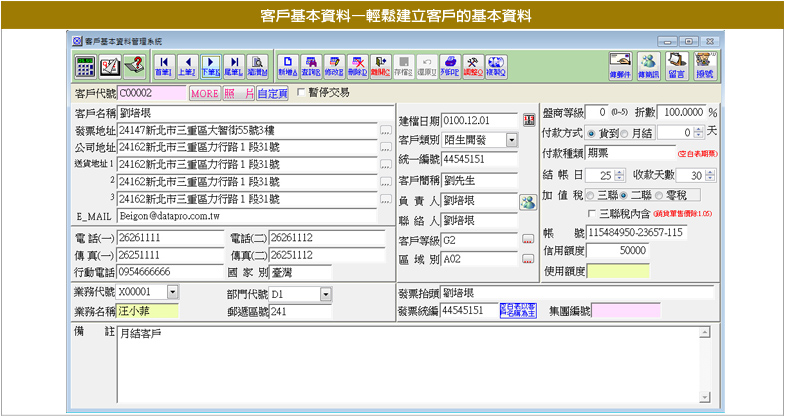Screen dimensions: 786x419
Task: Jump to the last record (尾筆)
Action: point(234,66)
